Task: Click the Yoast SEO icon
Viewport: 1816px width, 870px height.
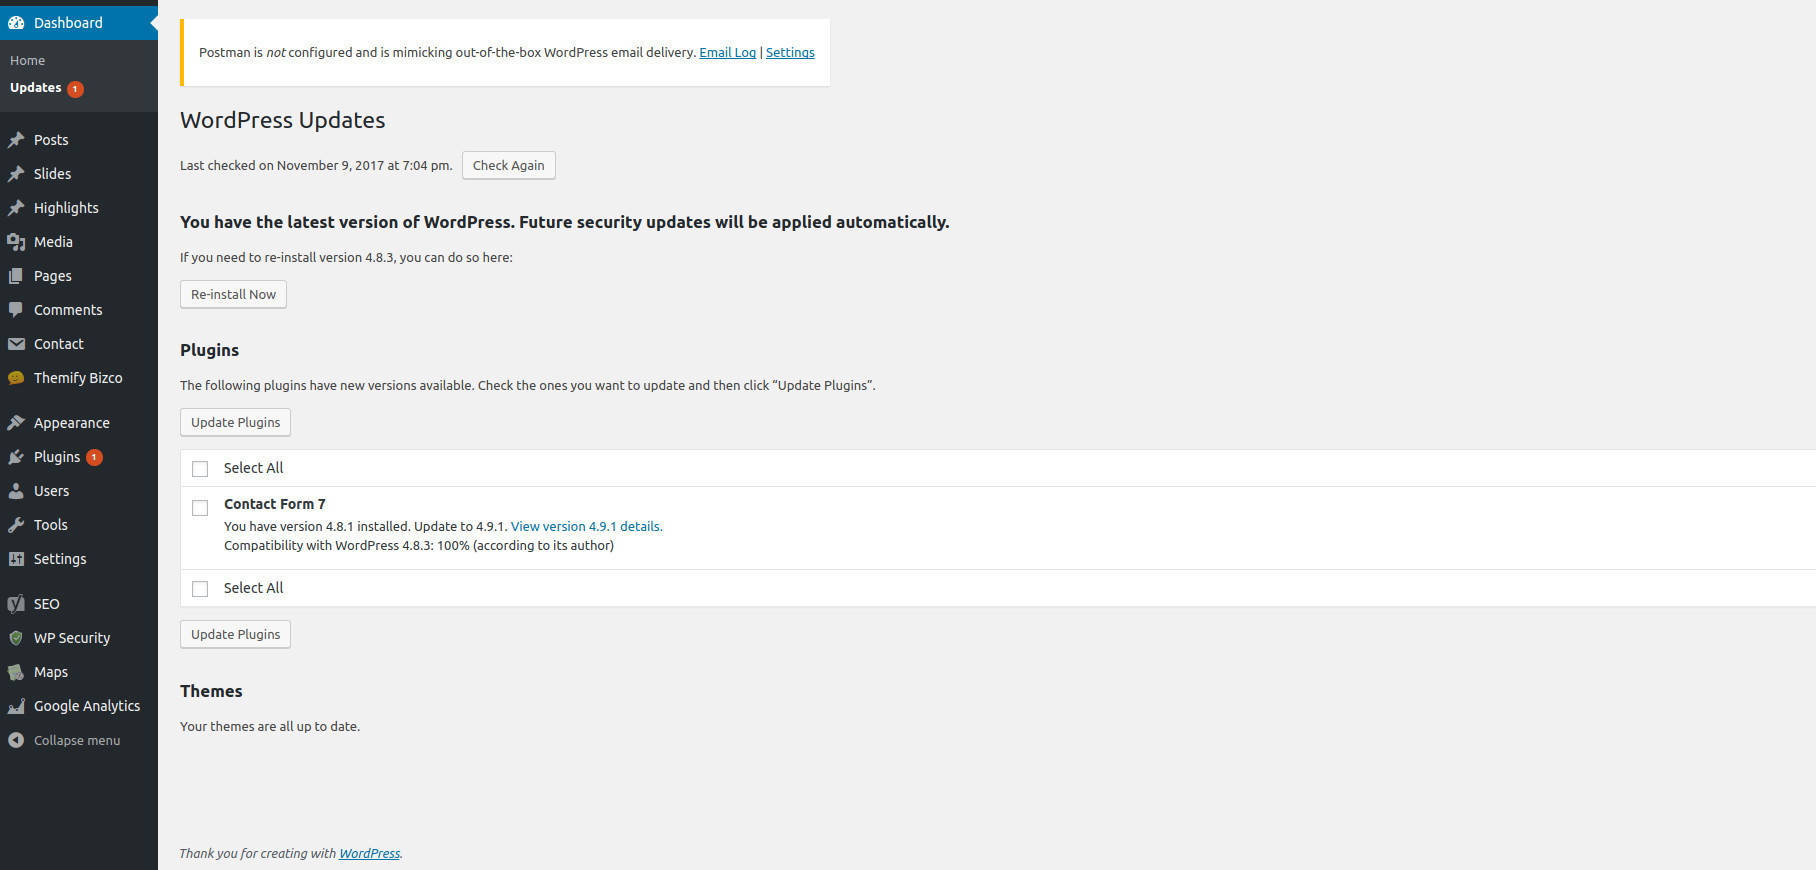Action: 16,604
